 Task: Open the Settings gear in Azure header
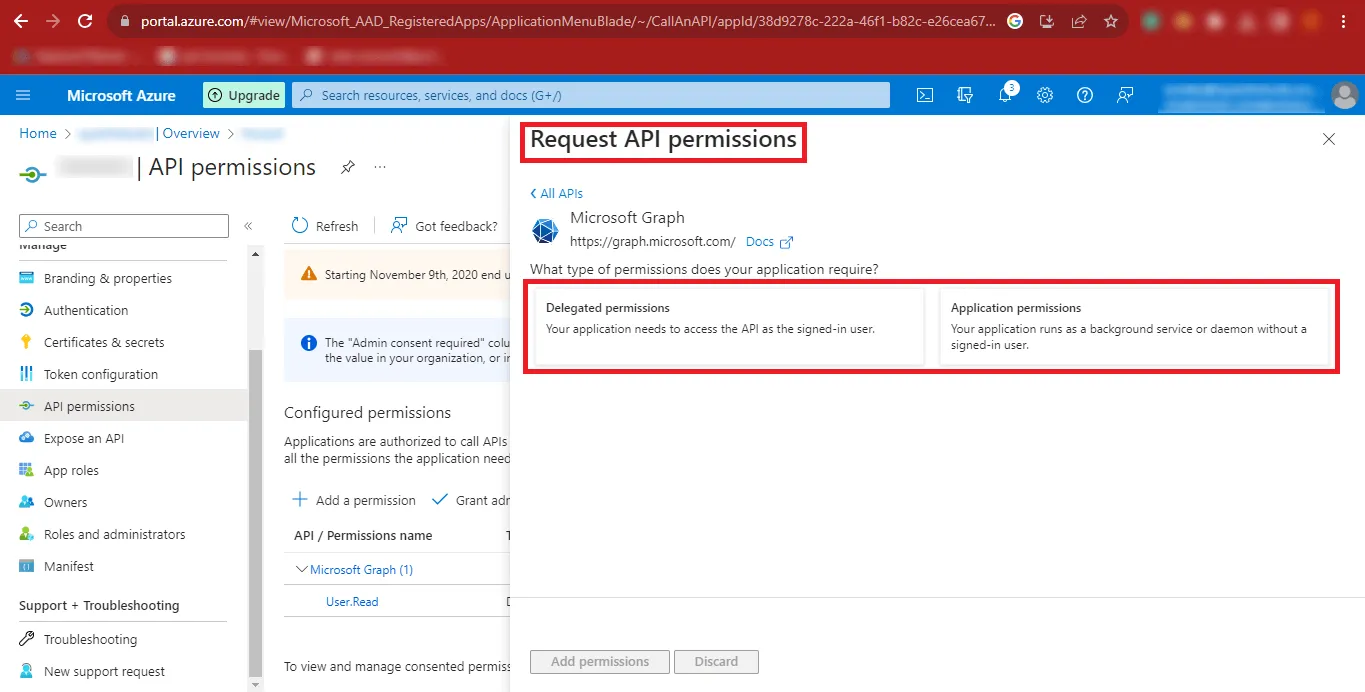pyautogui.click(x=1045, y=95)
